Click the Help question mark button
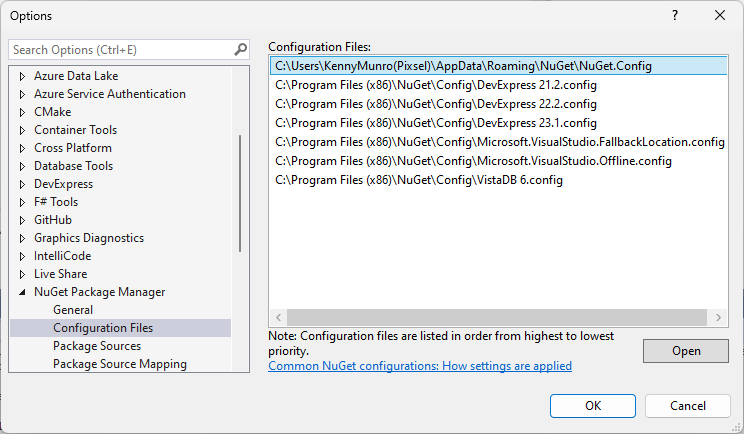The width and height of the screenshot is (744, 434). 675,15
